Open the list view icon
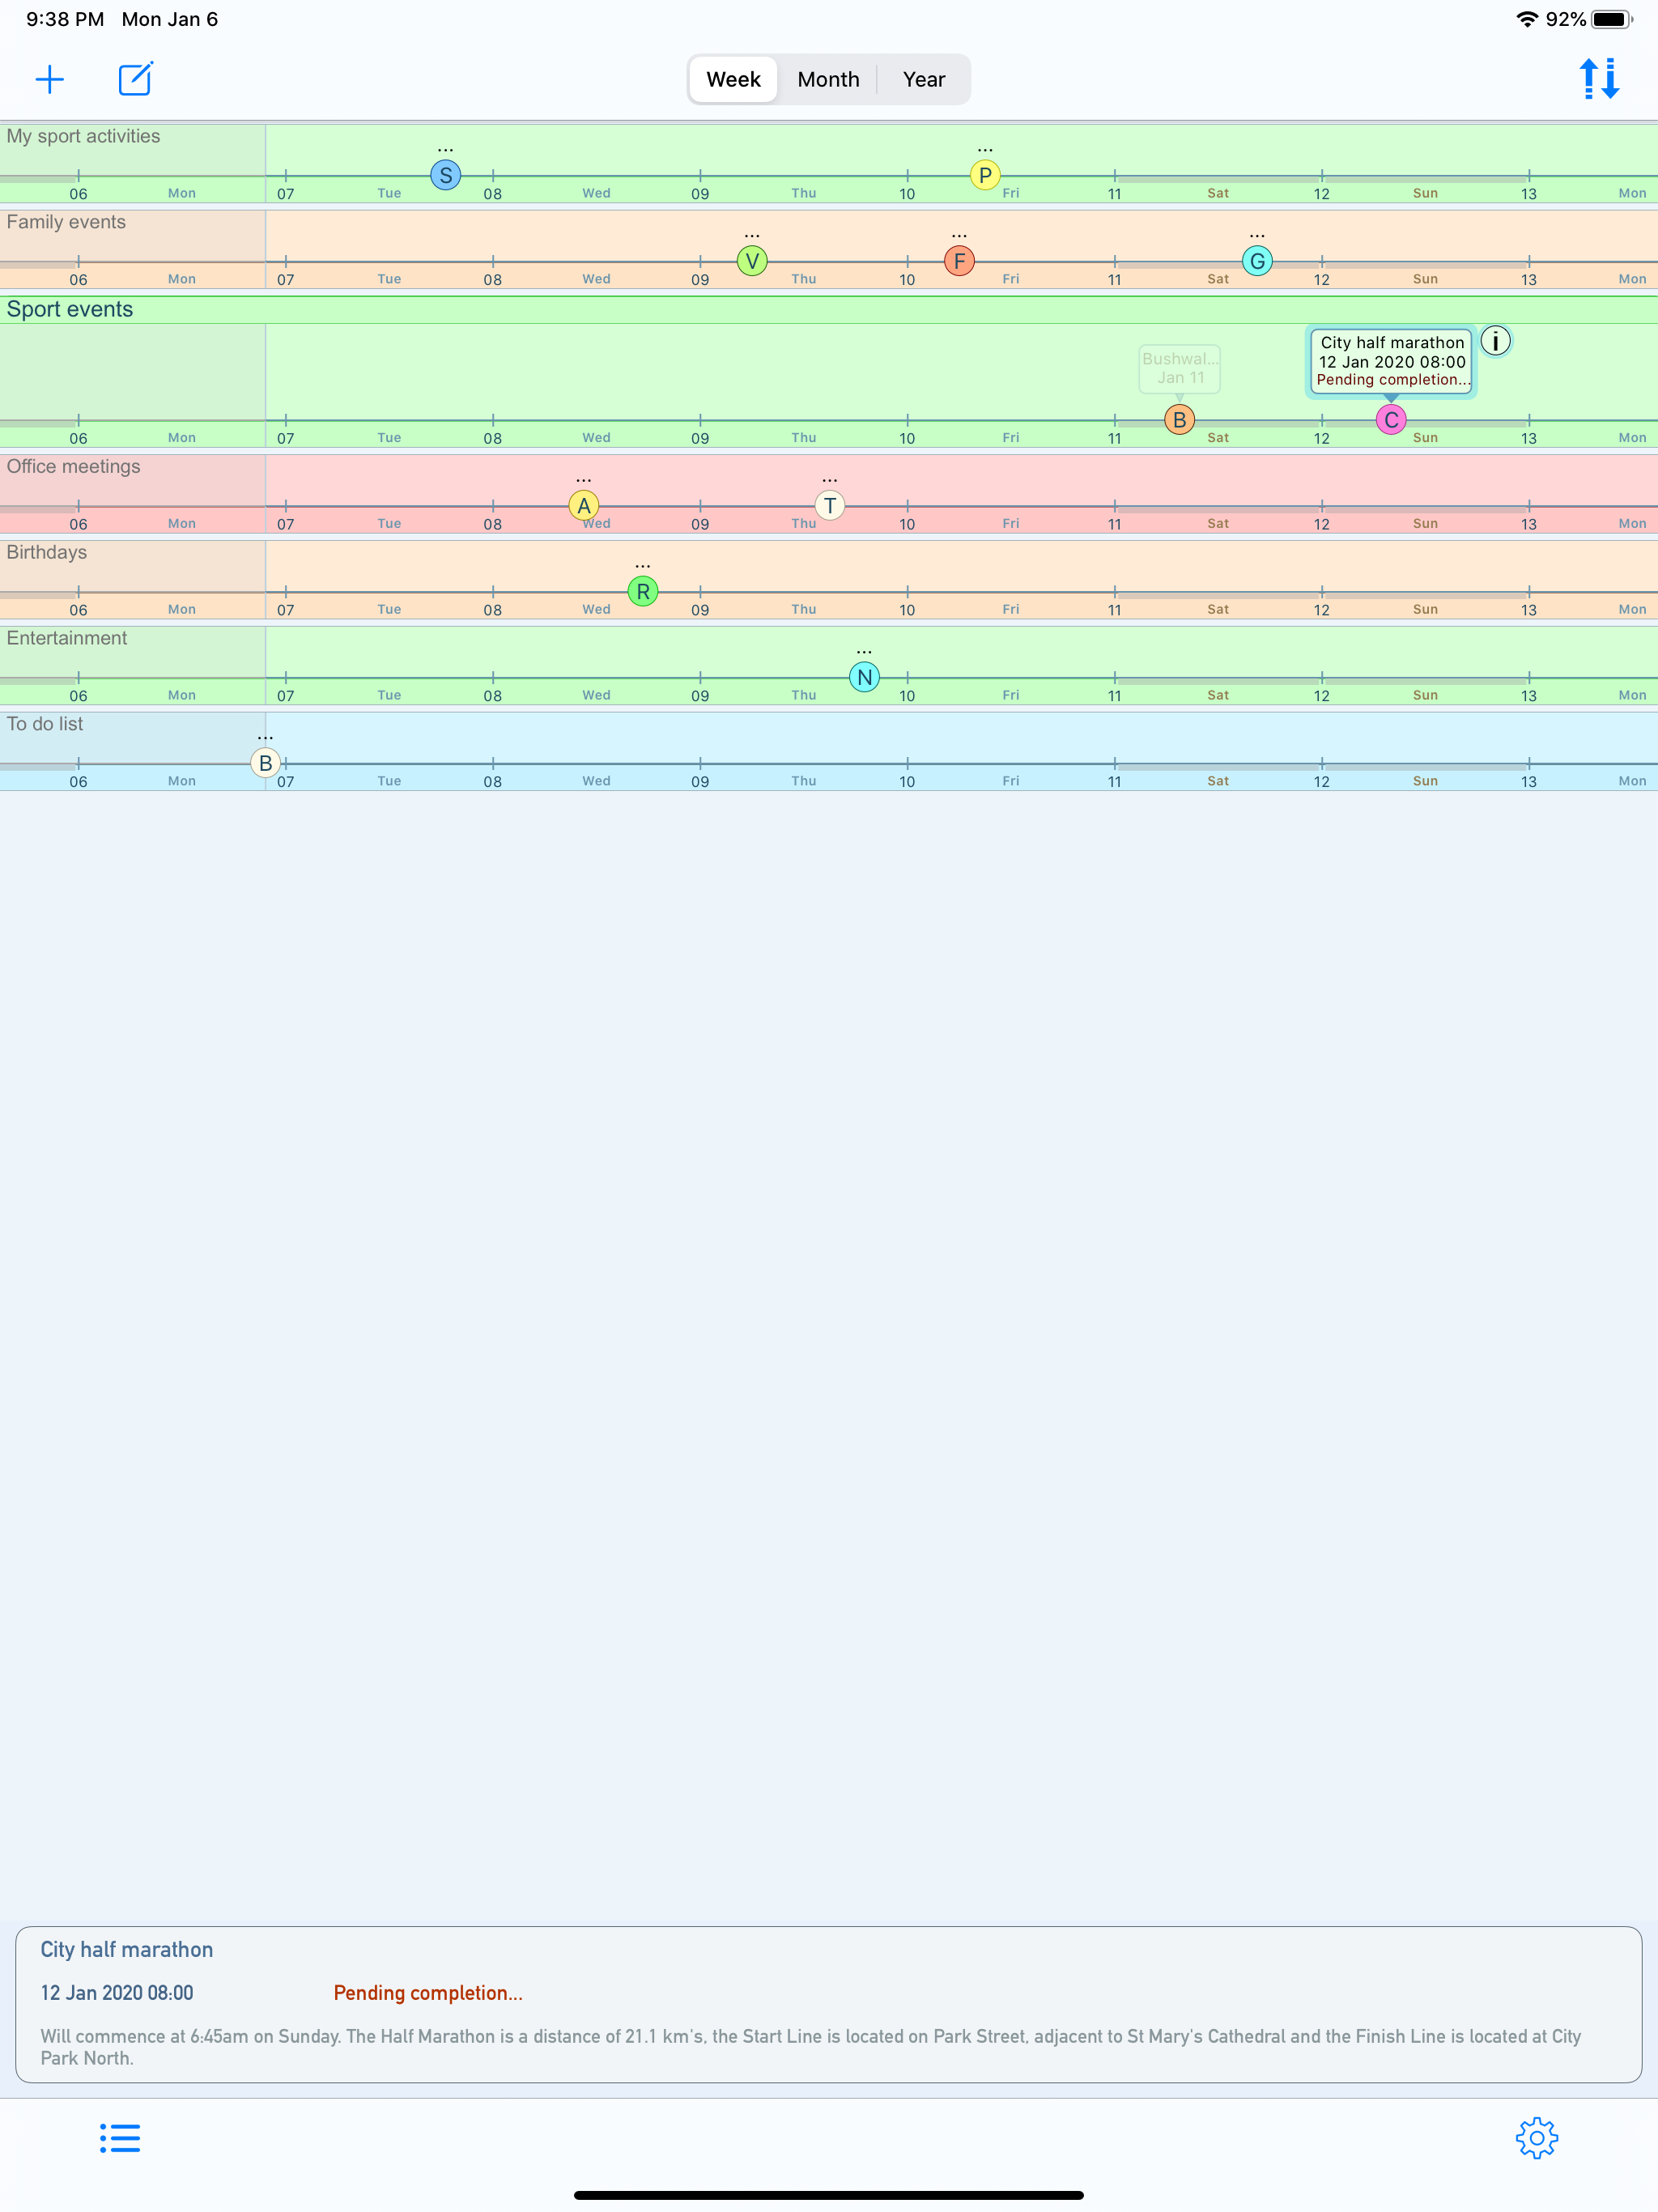The width and height of the screenshot is (1658, 2212). [x=120, y=2138]
